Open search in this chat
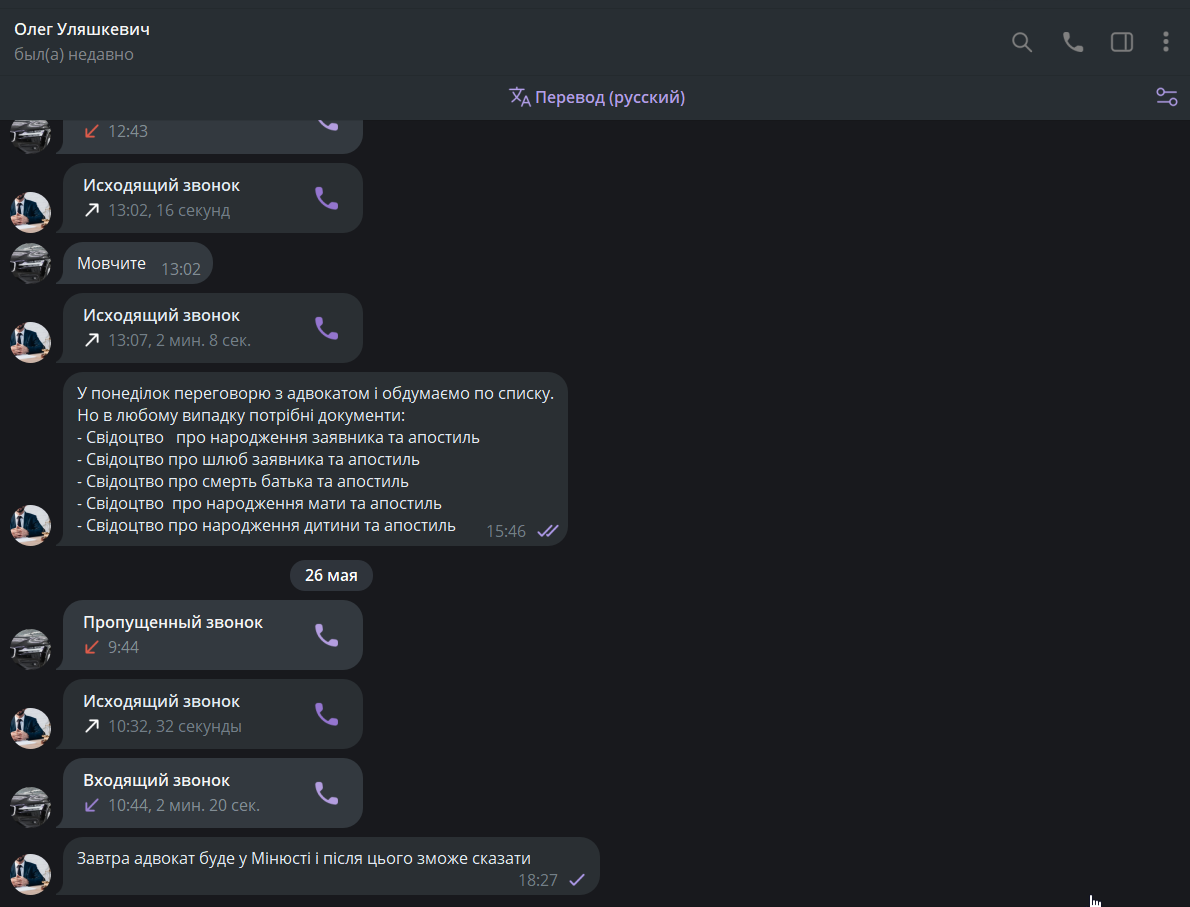 point(1022,42)
